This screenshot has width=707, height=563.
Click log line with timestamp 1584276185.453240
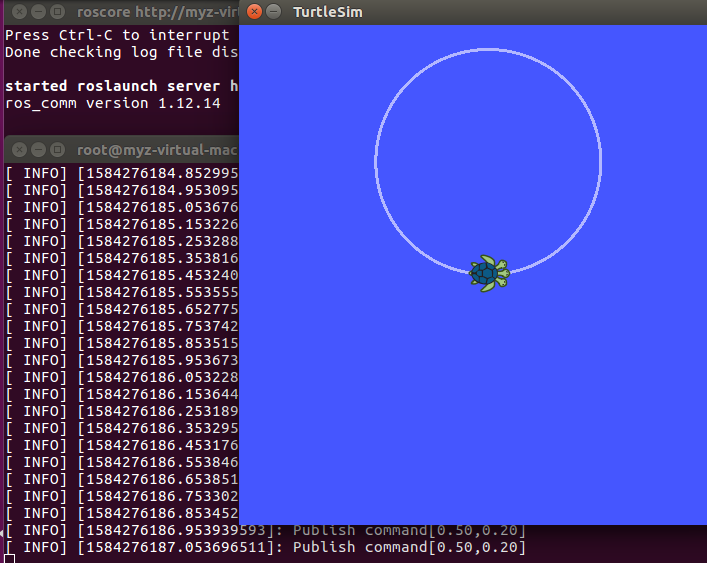pos(122,275)
